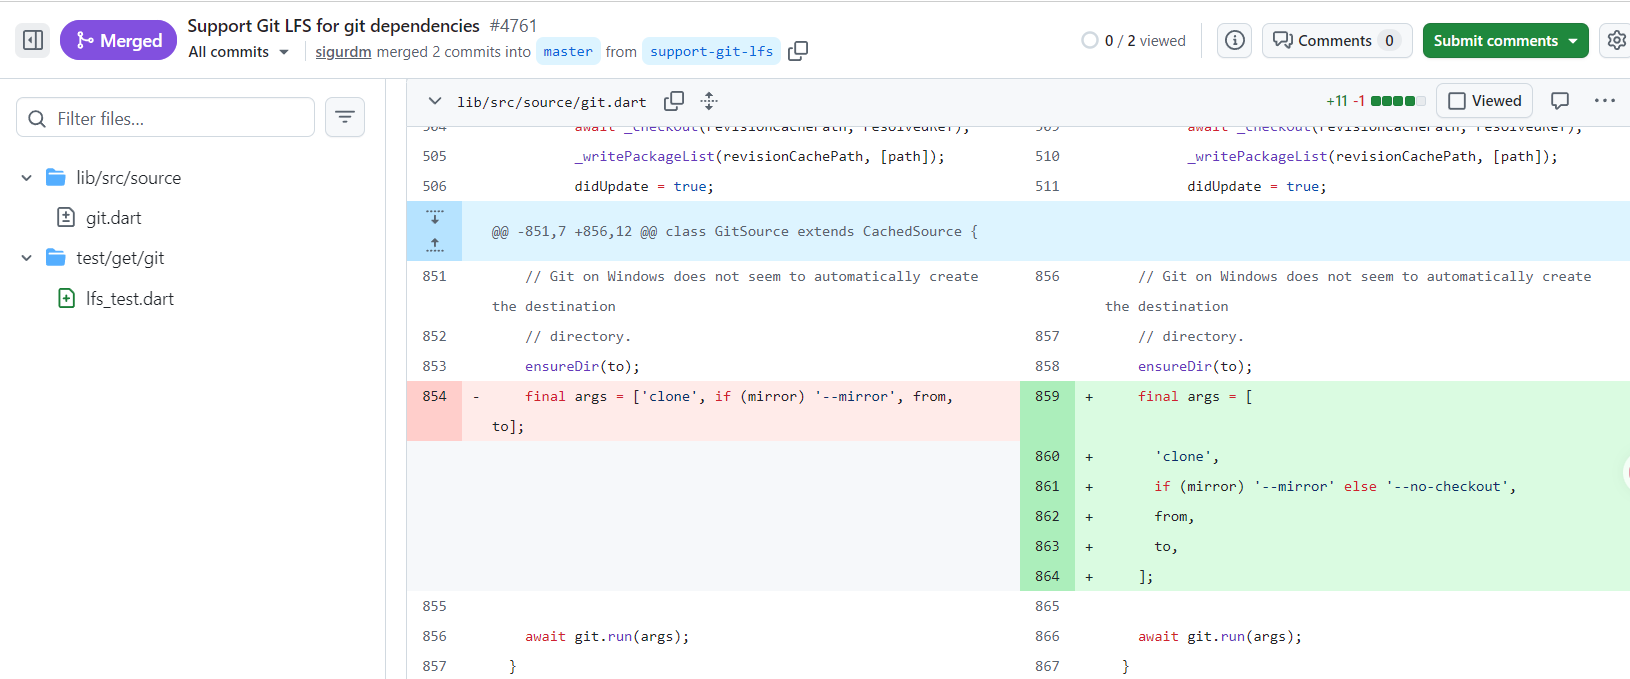Click the pull request number #4761
This screenshot has height=679, width=1630.
(x=513, y=26)
